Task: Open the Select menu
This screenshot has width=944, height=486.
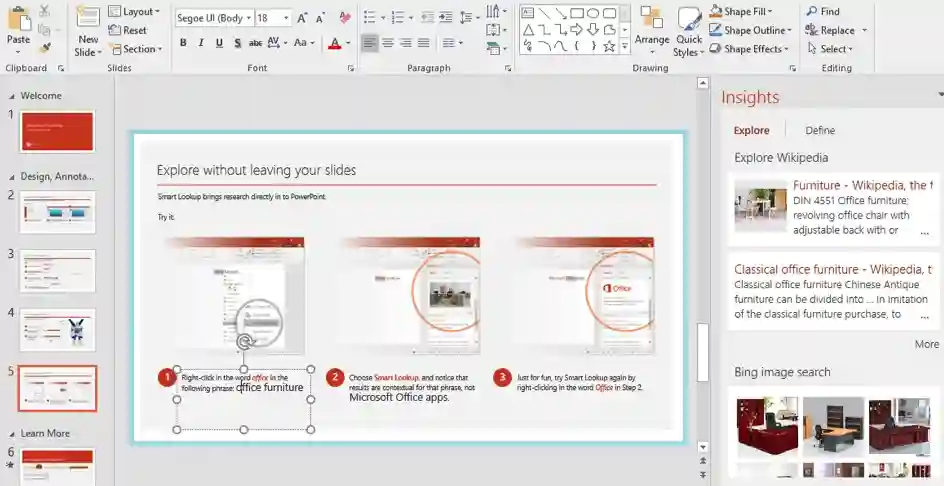Action: pos(830,49)
